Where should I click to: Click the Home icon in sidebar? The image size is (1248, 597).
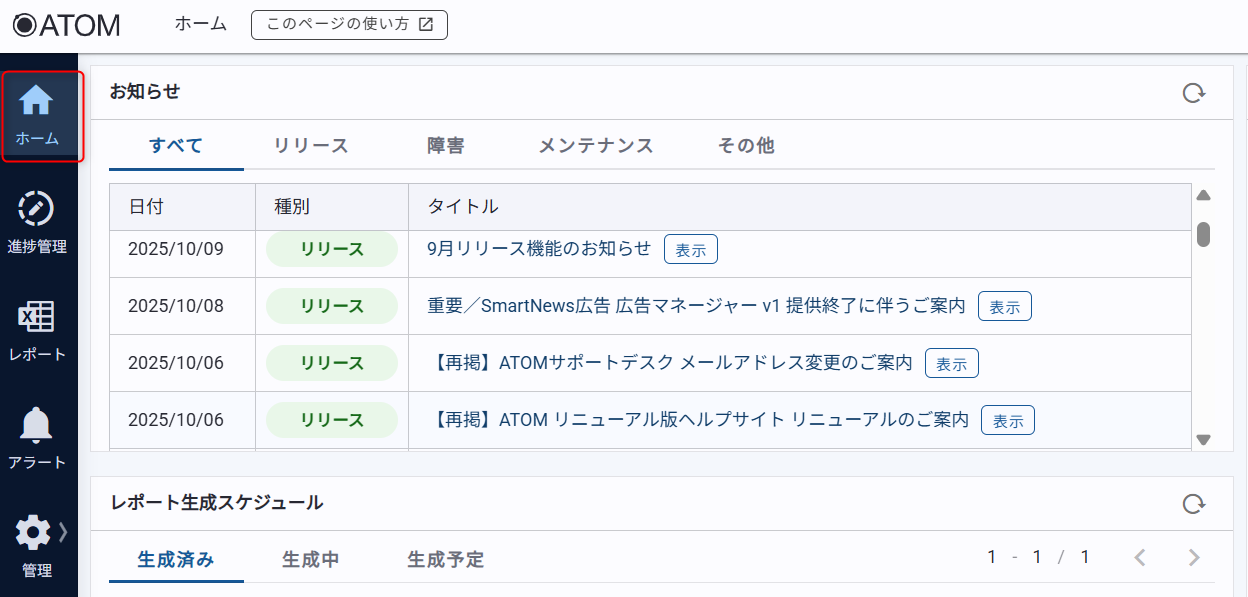(37, 101)
